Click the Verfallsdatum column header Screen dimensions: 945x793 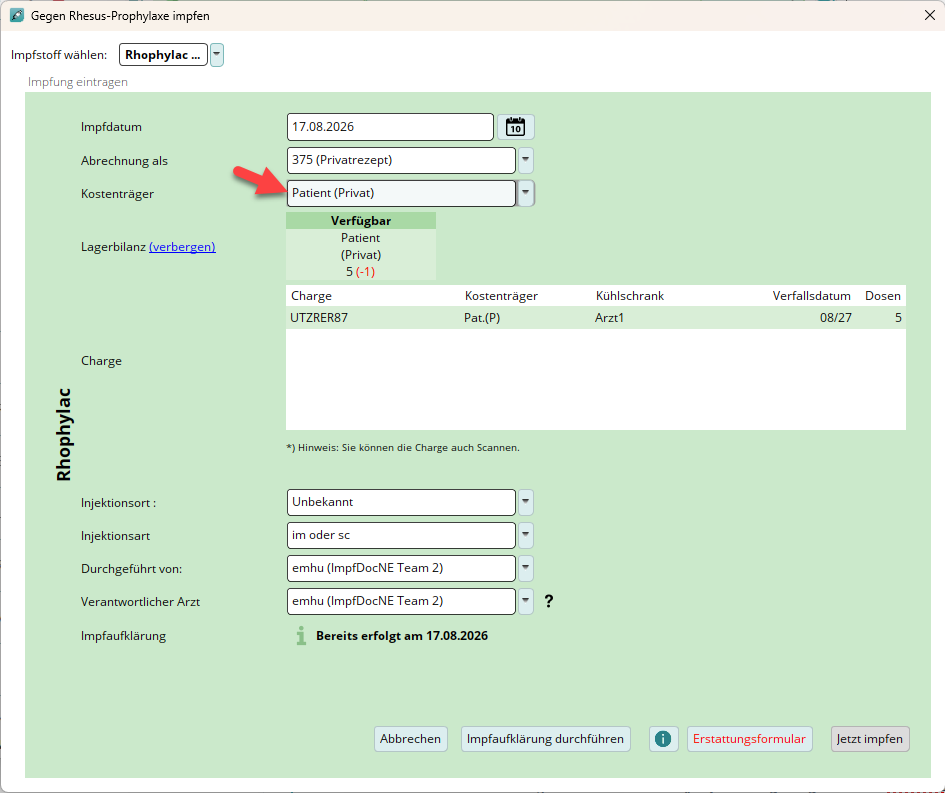pyautogui.click(x=811, y=296)
